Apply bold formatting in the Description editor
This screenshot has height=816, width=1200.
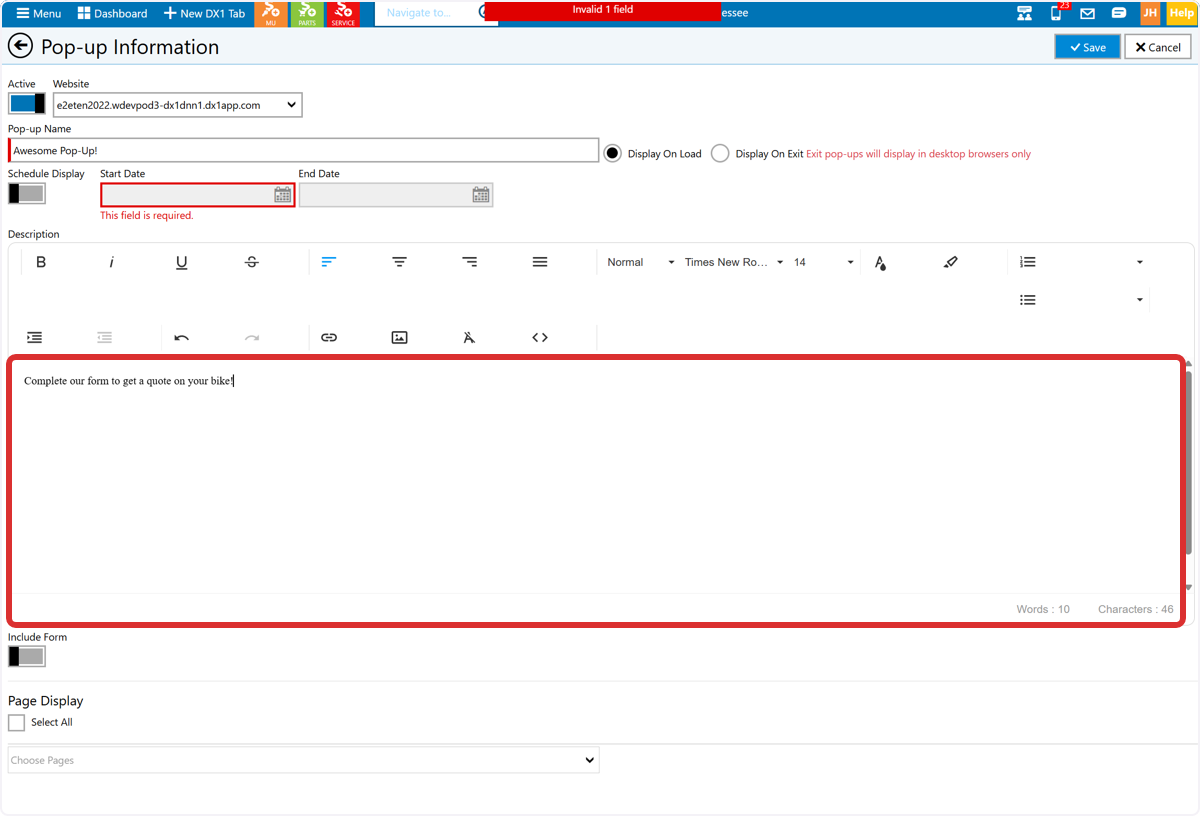pyautogui.click(x=41, y=262)
